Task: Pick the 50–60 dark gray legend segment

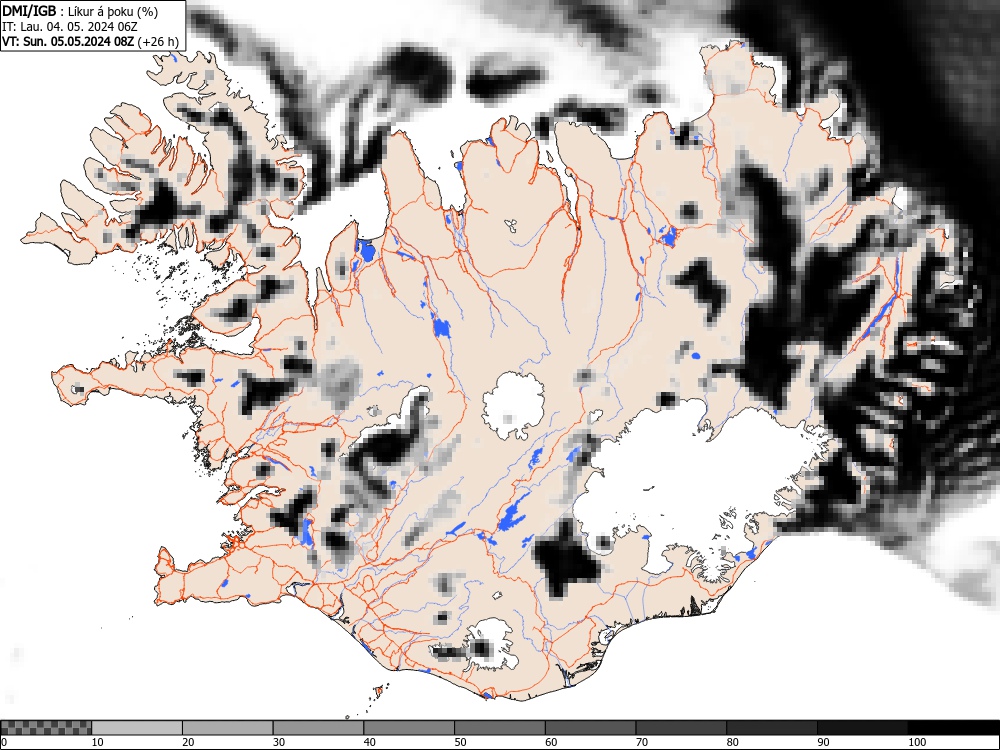Action: pyautogui.click(x=499, y=728)
